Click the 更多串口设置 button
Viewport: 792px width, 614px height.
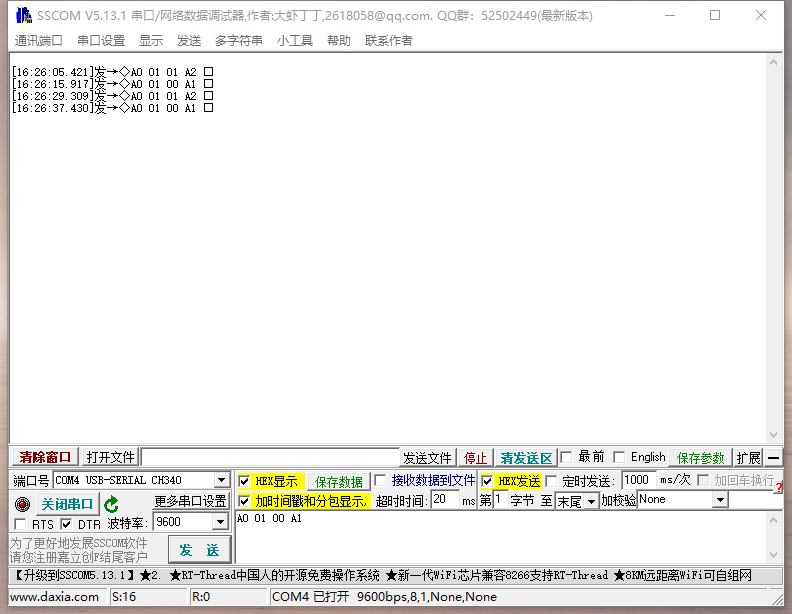[x=190, y=501]
